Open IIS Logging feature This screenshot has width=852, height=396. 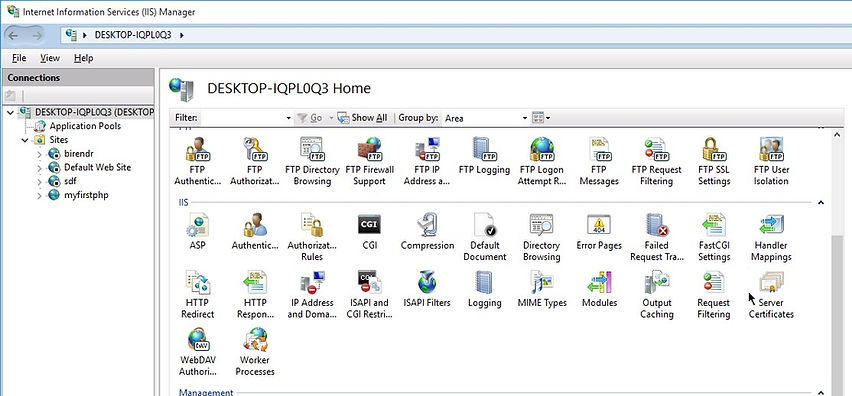484,289
